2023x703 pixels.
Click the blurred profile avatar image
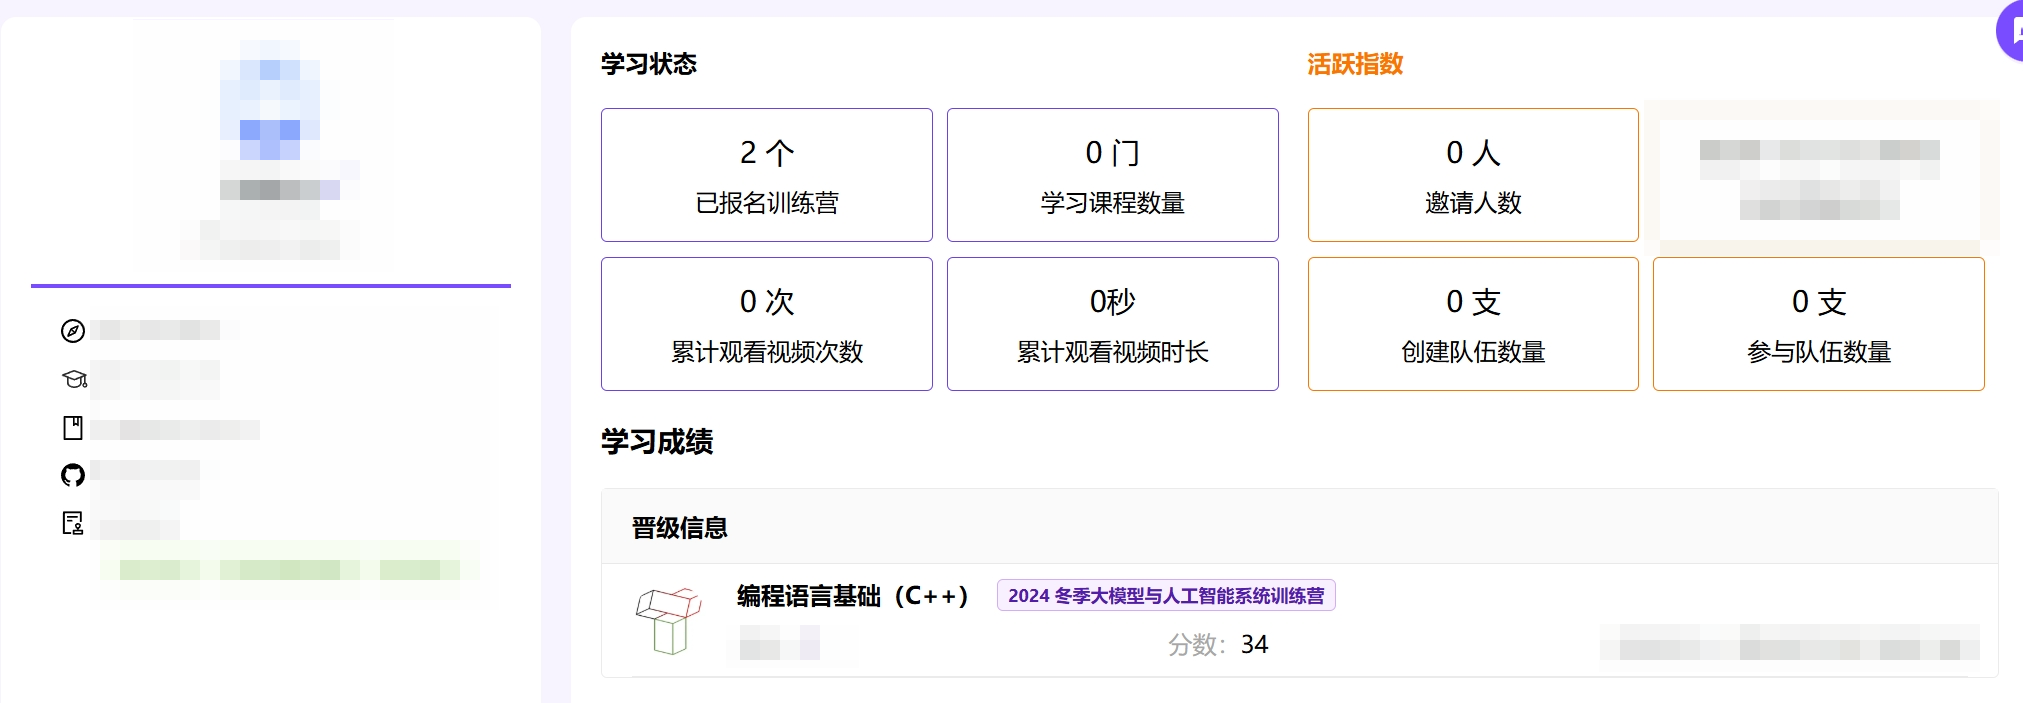[270, 100]
